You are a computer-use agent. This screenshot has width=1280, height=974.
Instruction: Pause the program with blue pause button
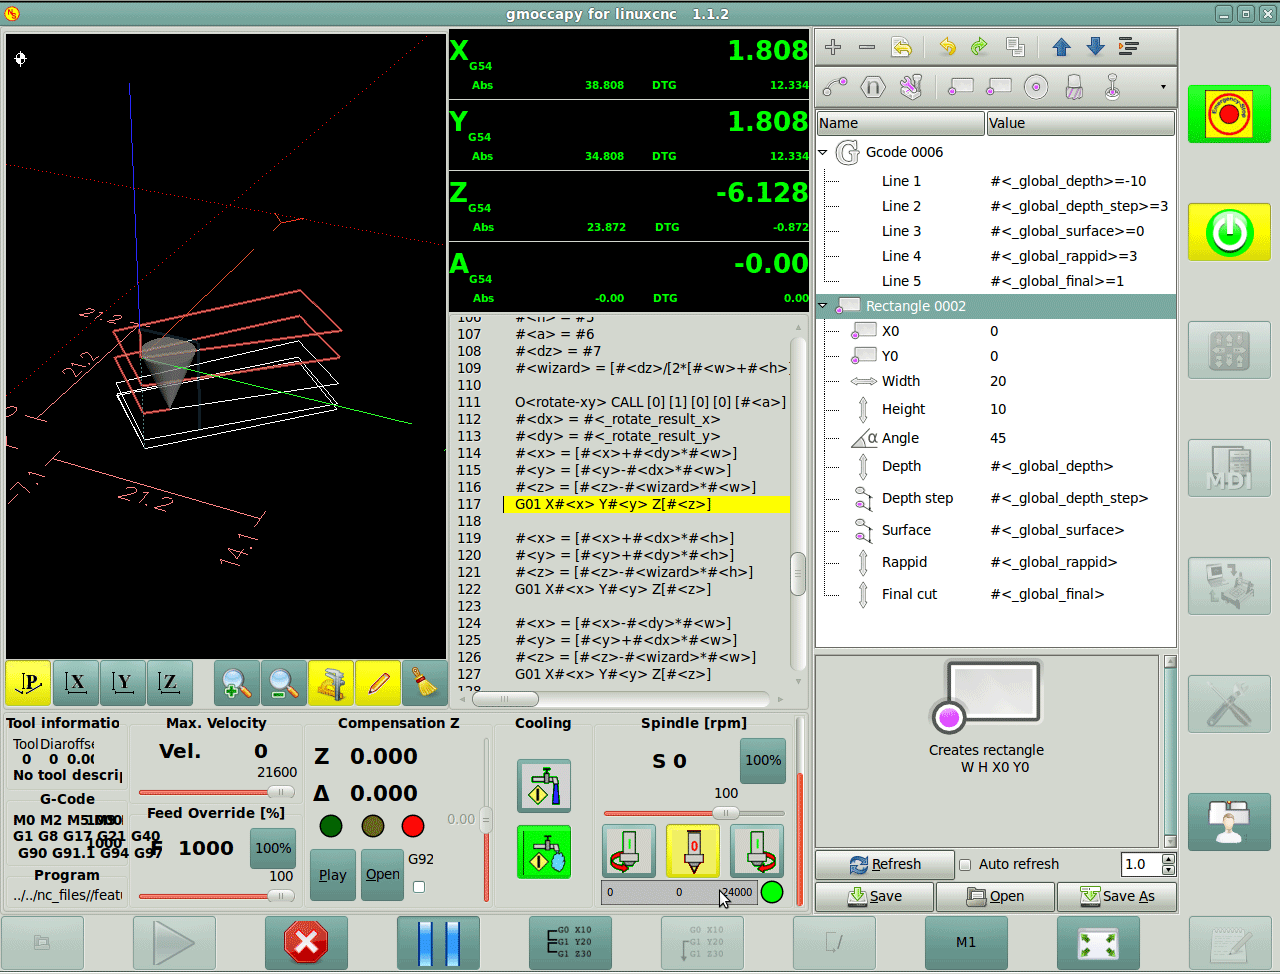pos(438,942)
